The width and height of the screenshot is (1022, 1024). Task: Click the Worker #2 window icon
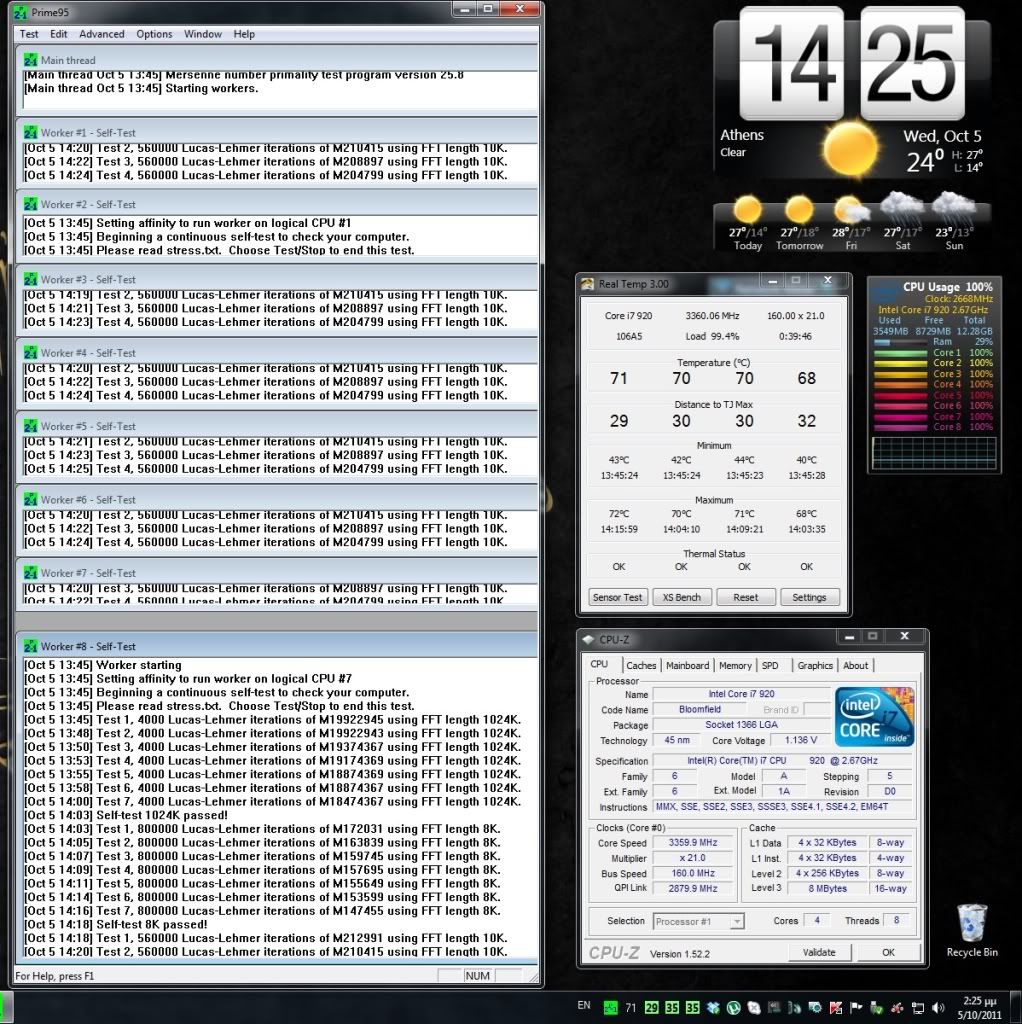click(x=31, y=204)
